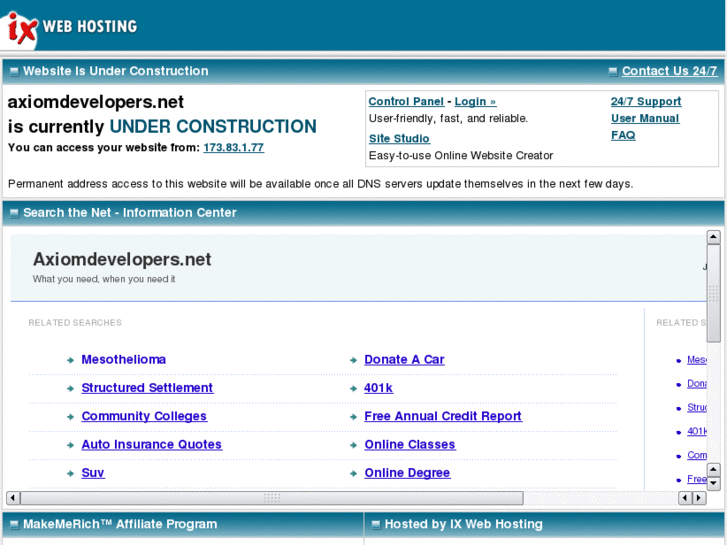Click the upper vertical scrollbar's up arrow

(714, 237)
